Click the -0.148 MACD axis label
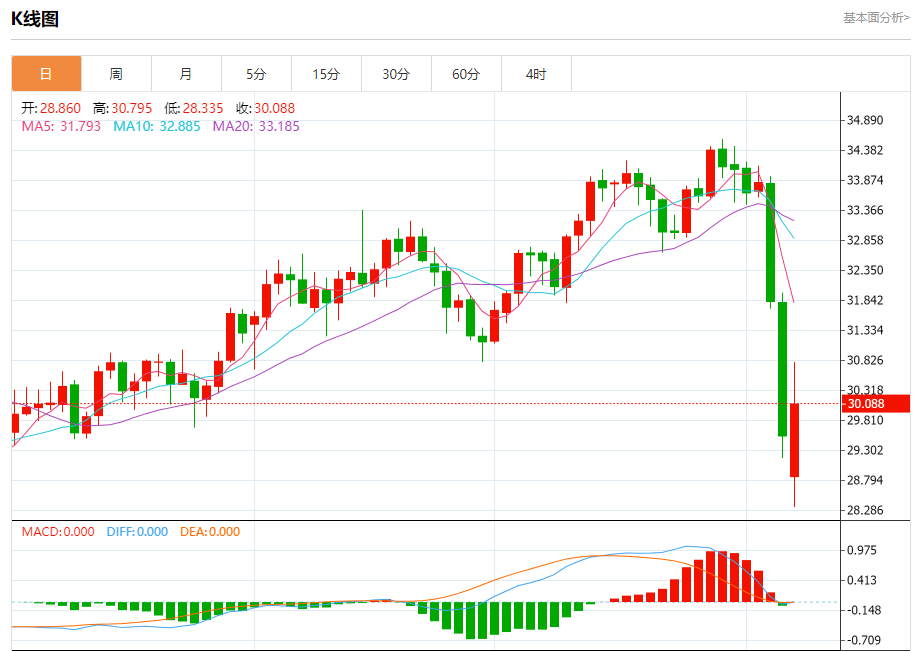 864,610
